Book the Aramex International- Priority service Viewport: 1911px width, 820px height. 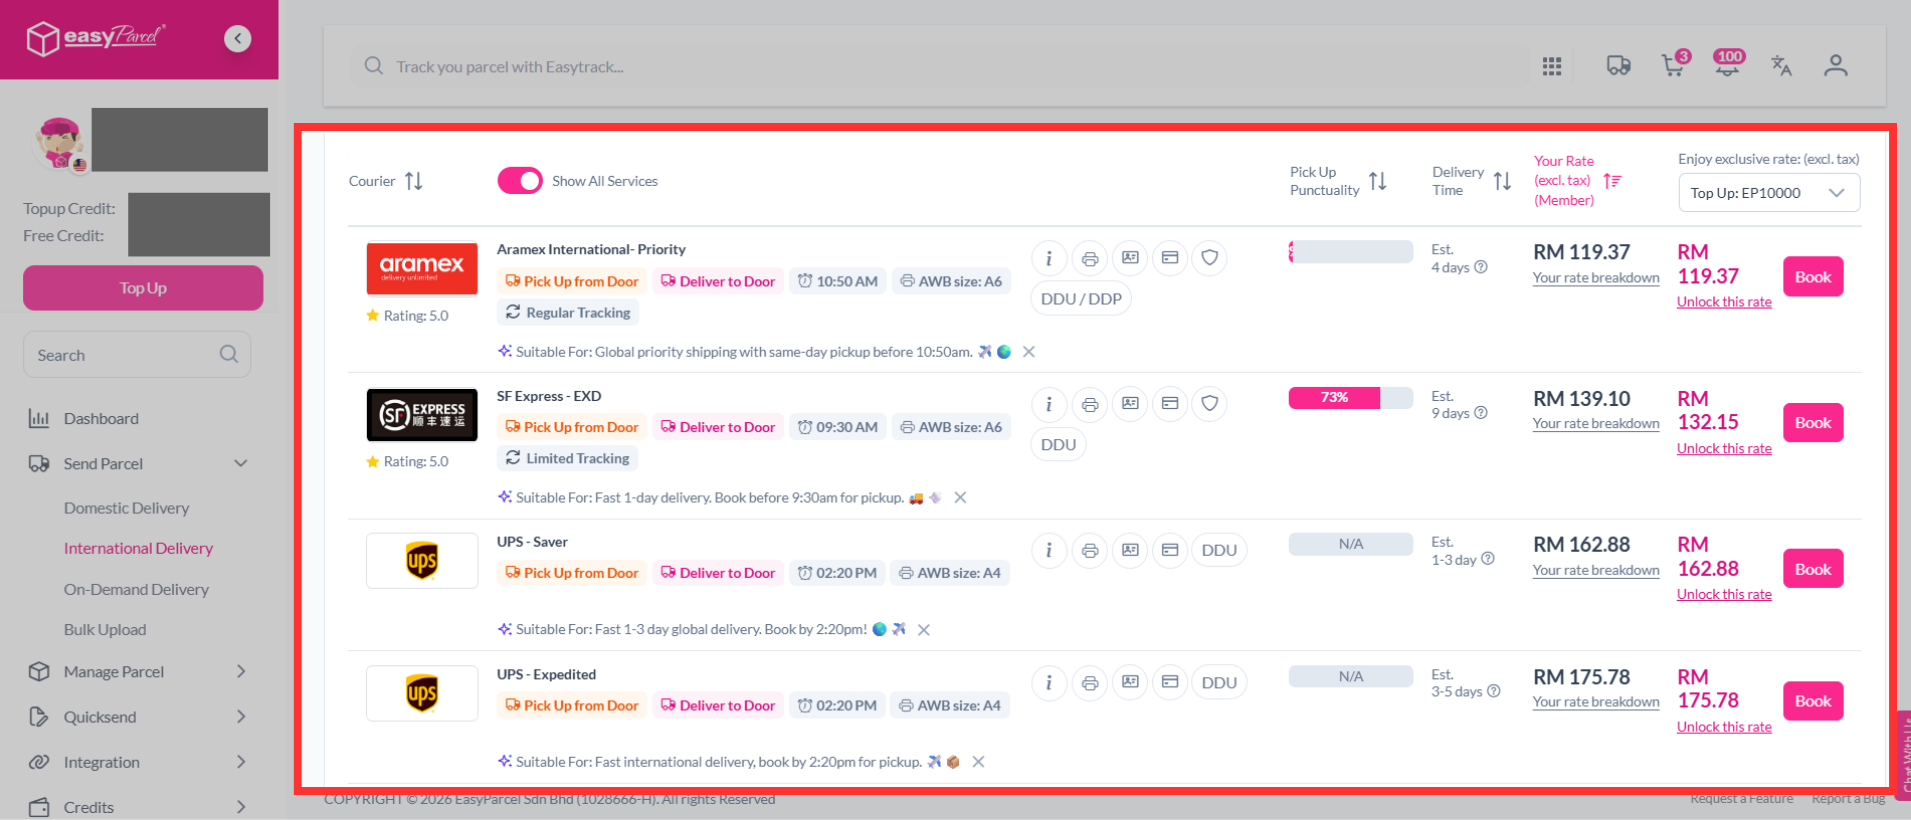(1813, 277)
